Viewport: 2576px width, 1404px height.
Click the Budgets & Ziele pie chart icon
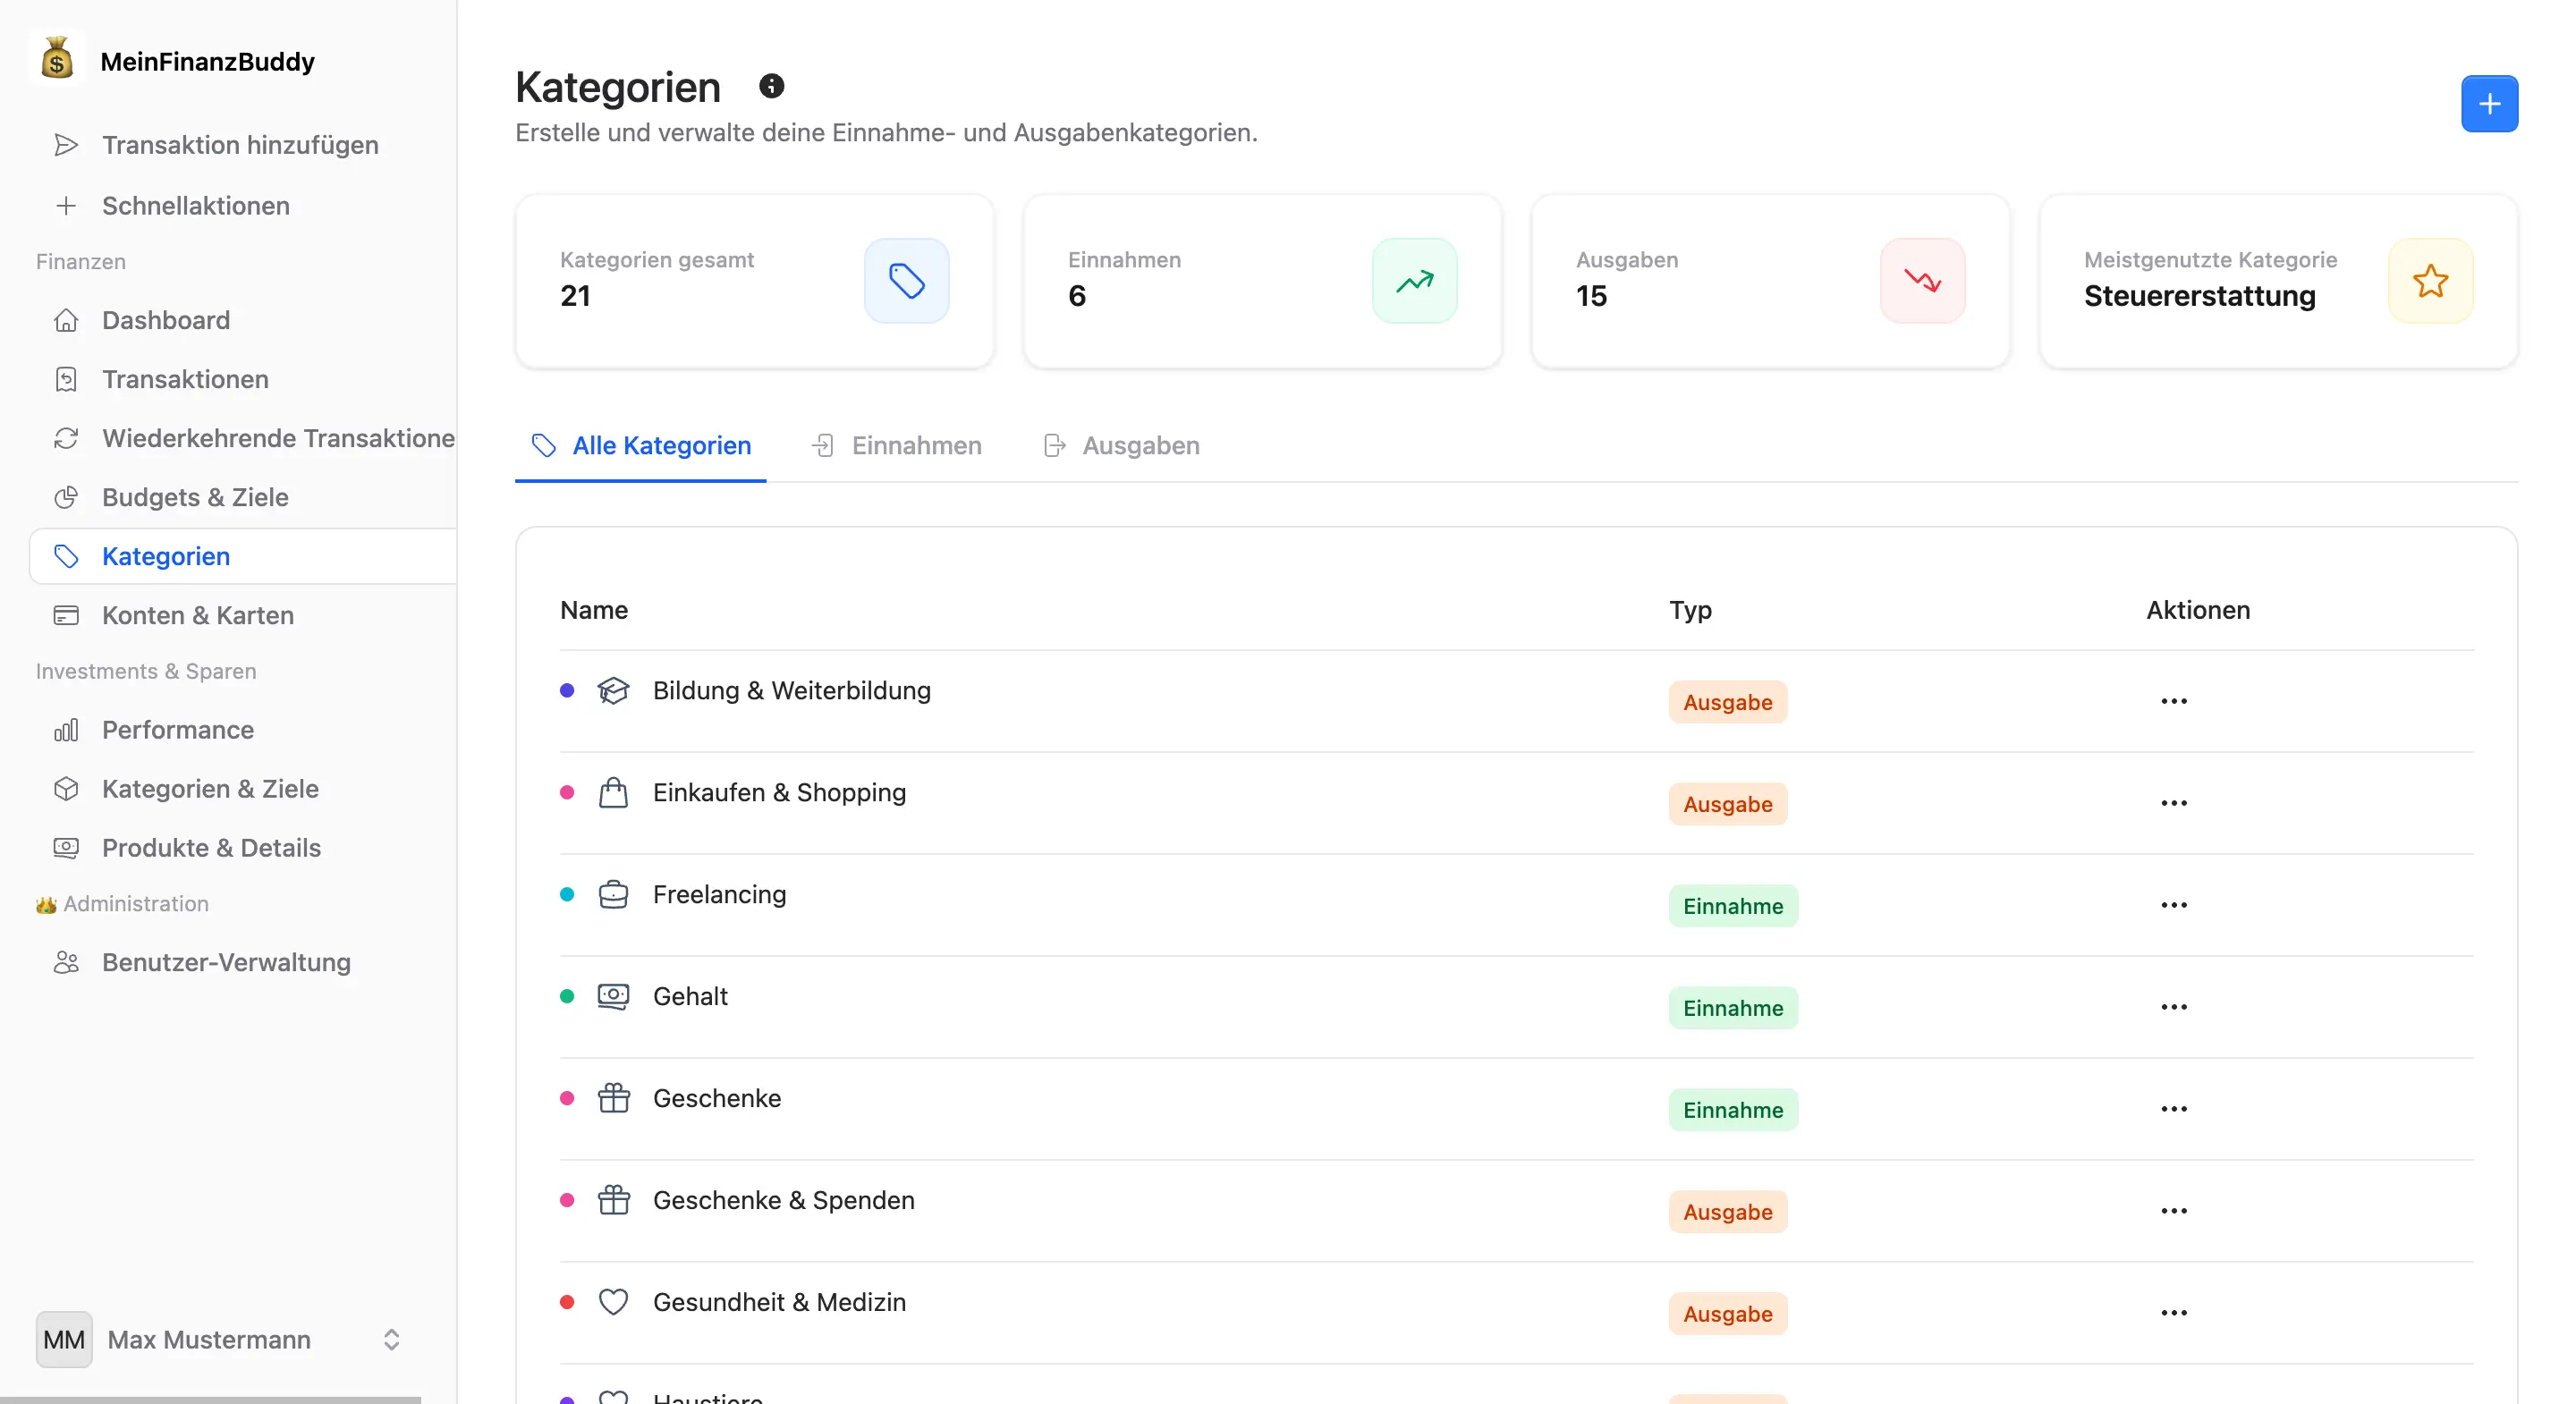66,497
